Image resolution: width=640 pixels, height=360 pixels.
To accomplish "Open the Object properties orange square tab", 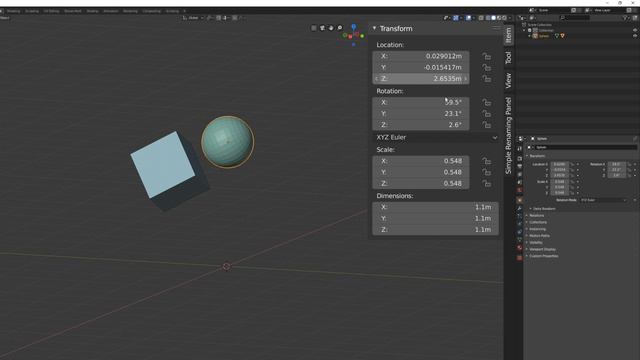I will [520, 200].
